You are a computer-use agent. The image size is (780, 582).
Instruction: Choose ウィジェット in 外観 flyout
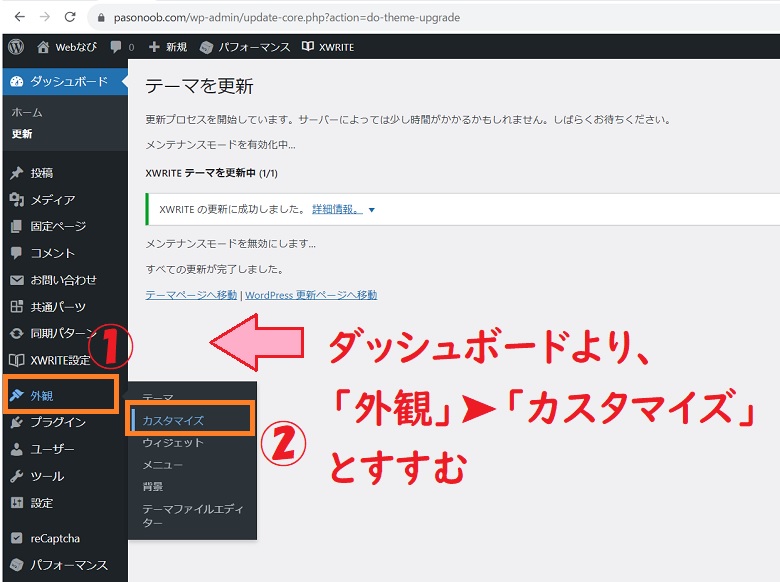point(173,443)
